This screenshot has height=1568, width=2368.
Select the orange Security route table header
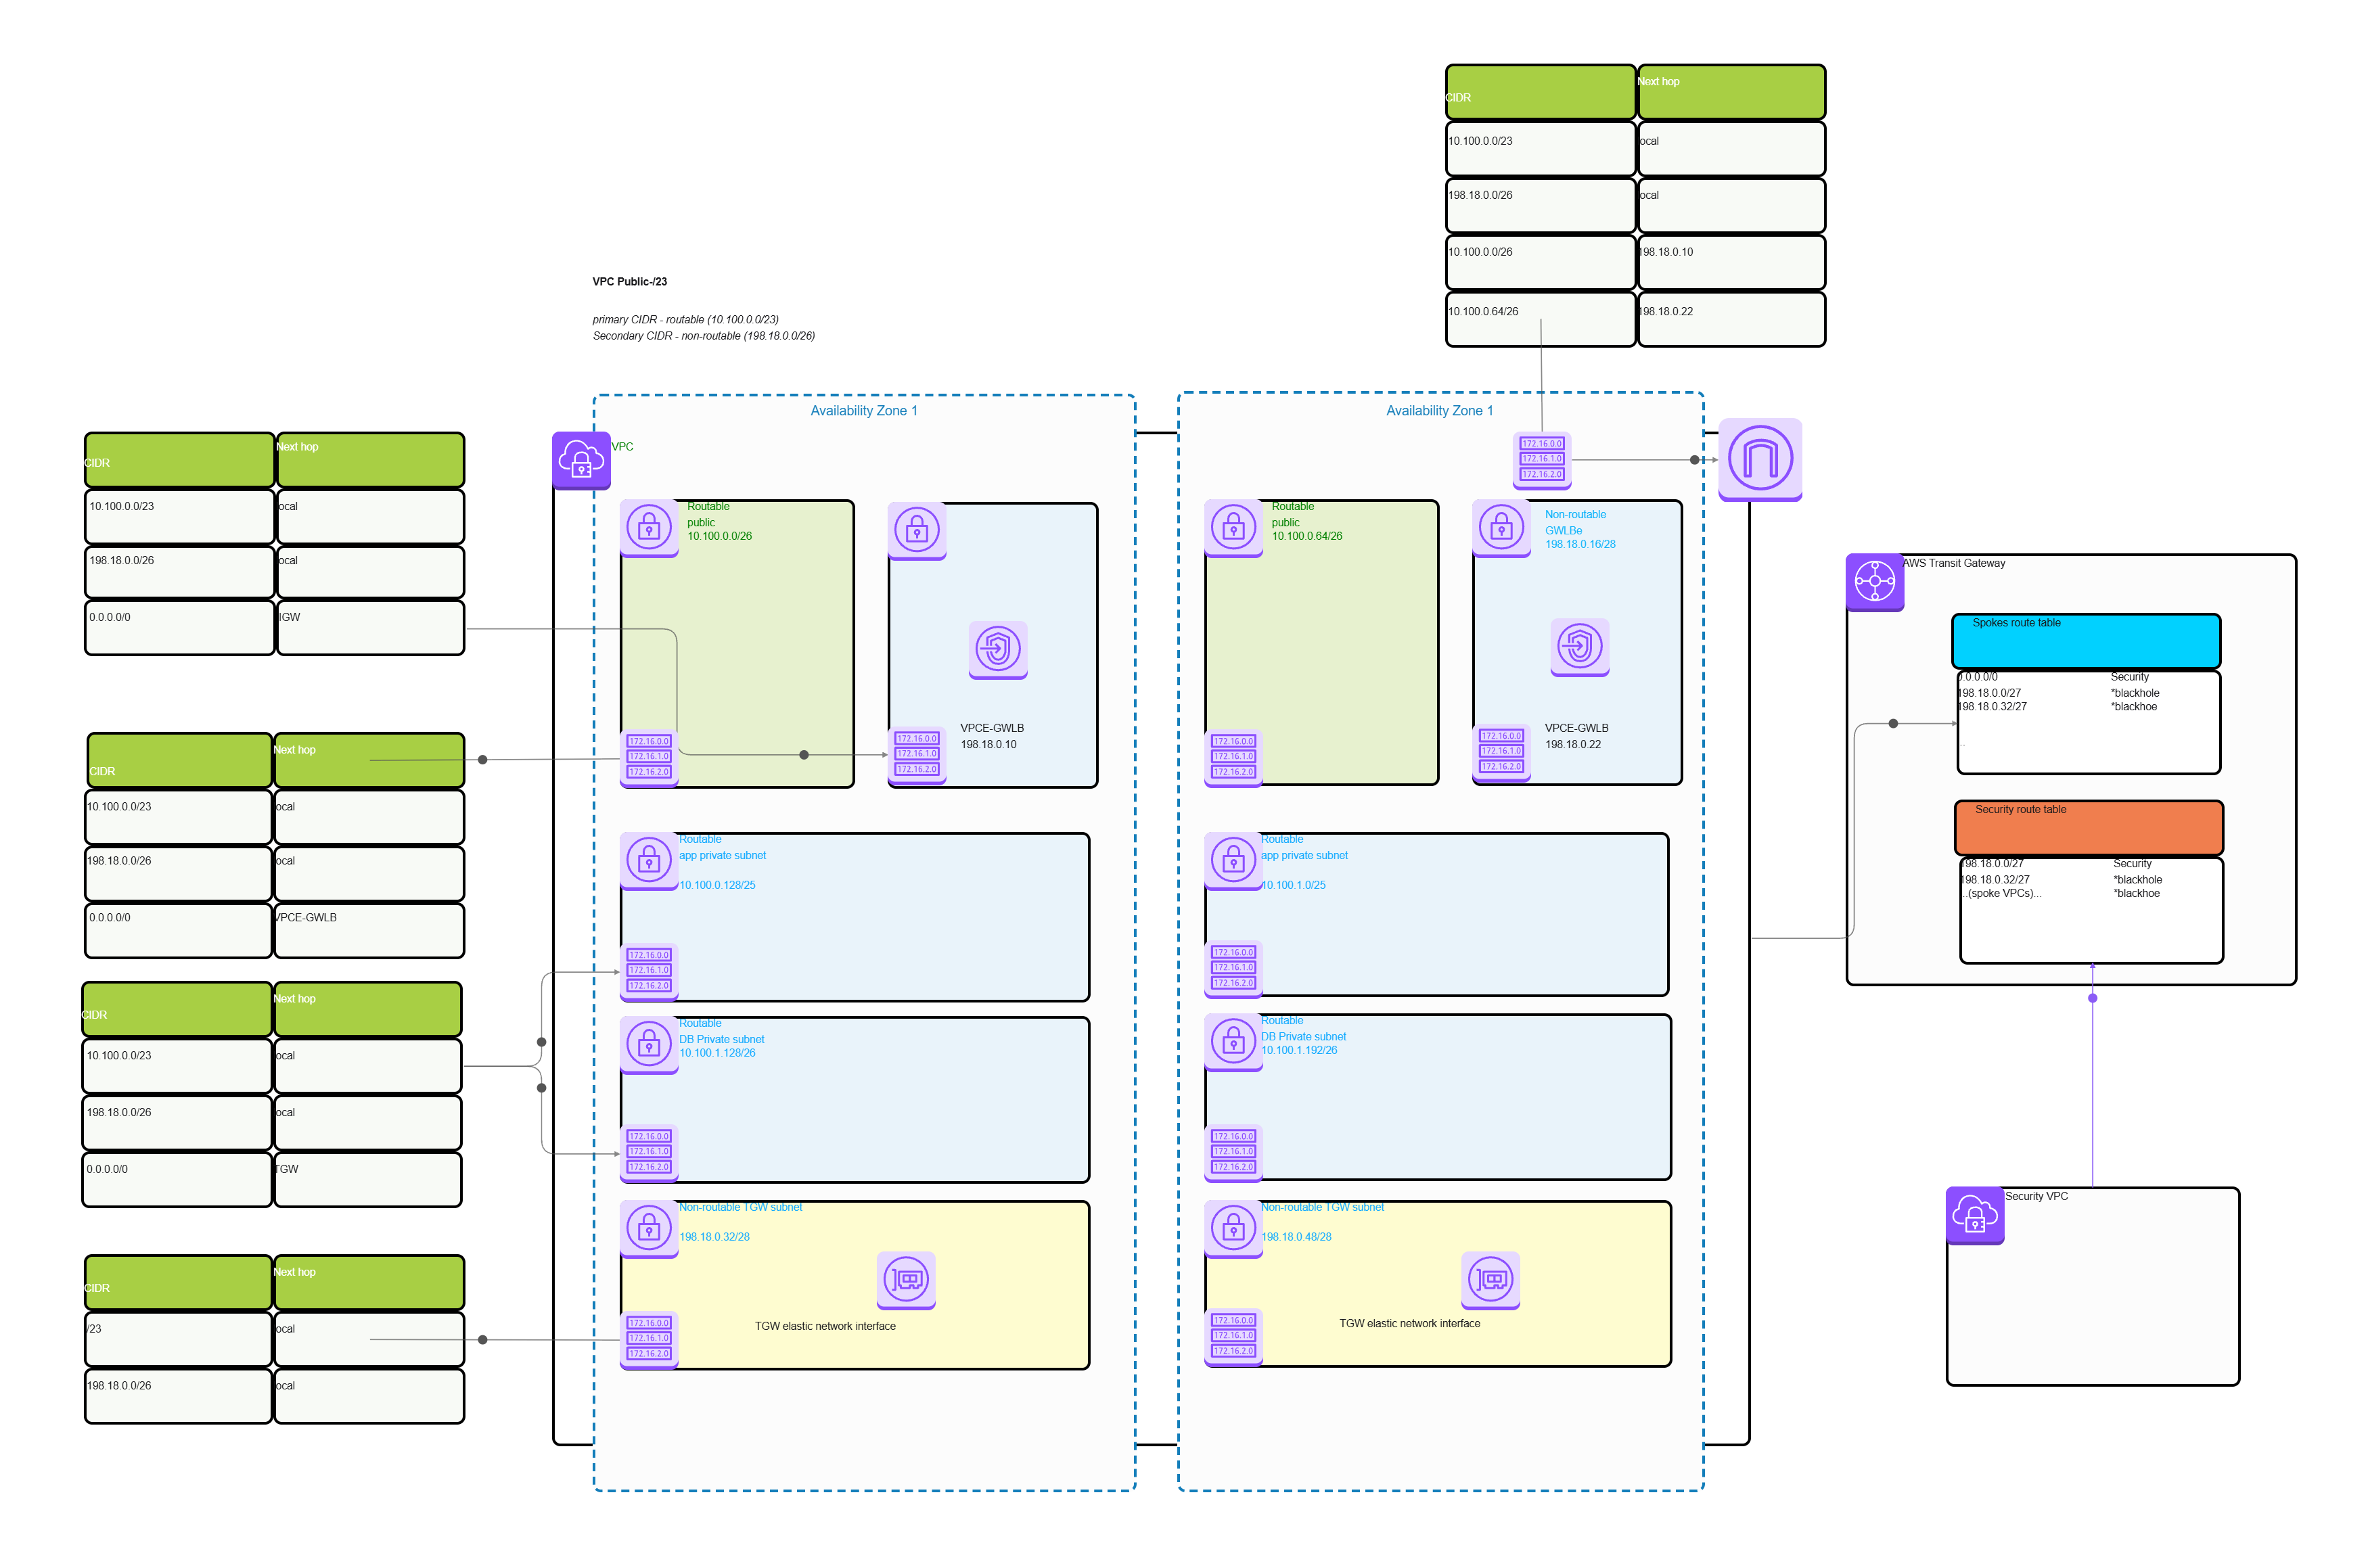pos(2089,828)
